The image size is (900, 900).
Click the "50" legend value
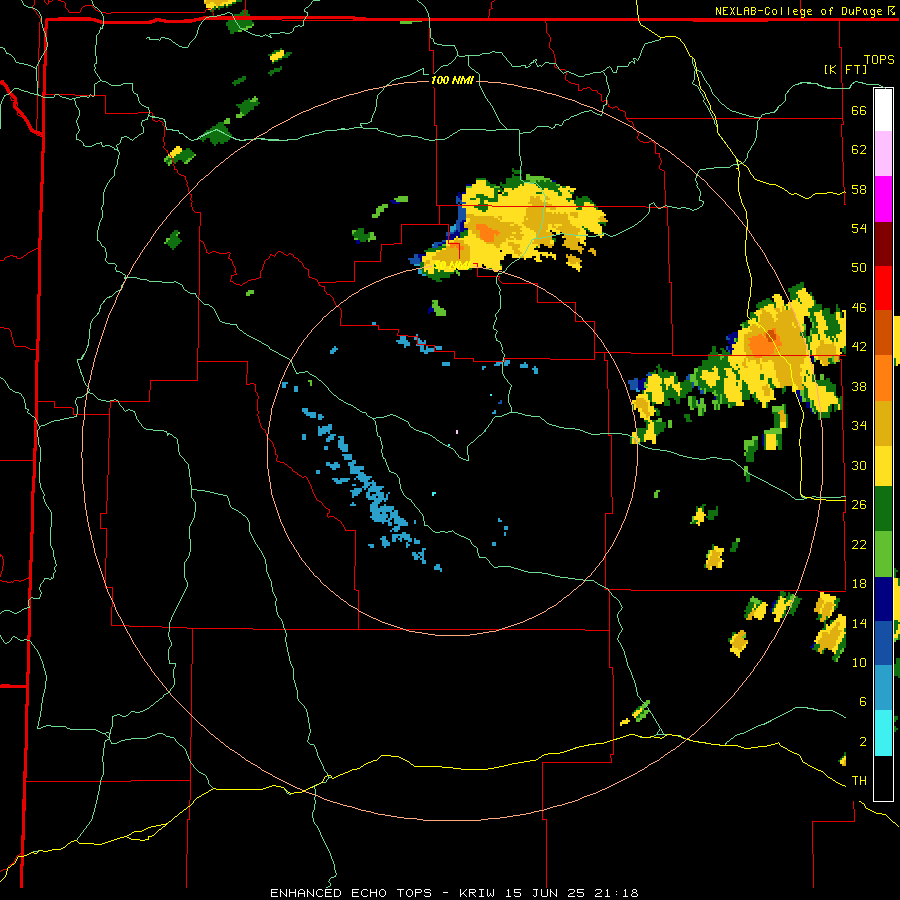click(859, 267)
